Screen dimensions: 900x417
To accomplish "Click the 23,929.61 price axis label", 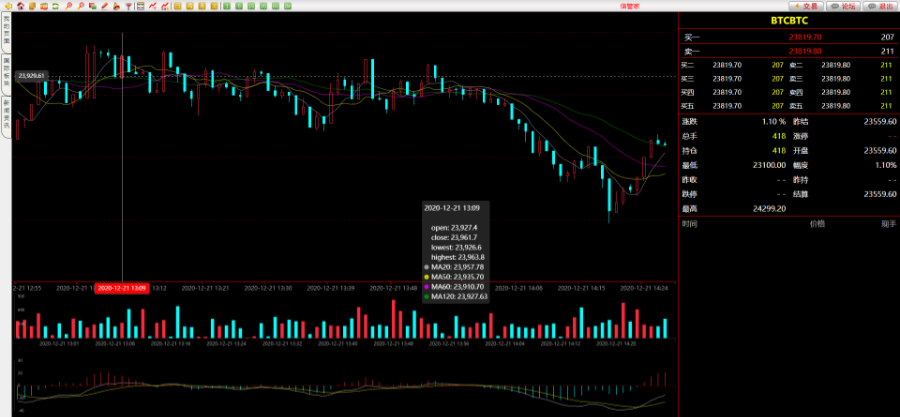I will (x=31, y=76).
